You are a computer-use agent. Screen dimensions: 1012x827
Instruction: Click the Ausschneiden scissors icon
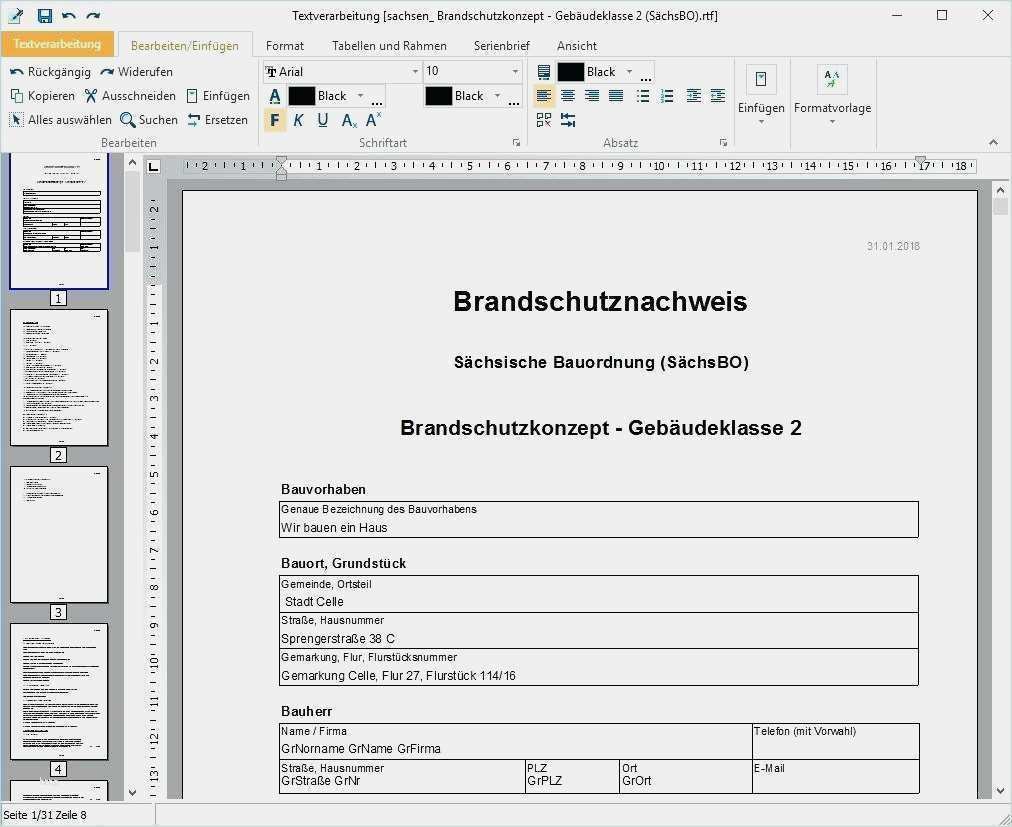(91, 96)
